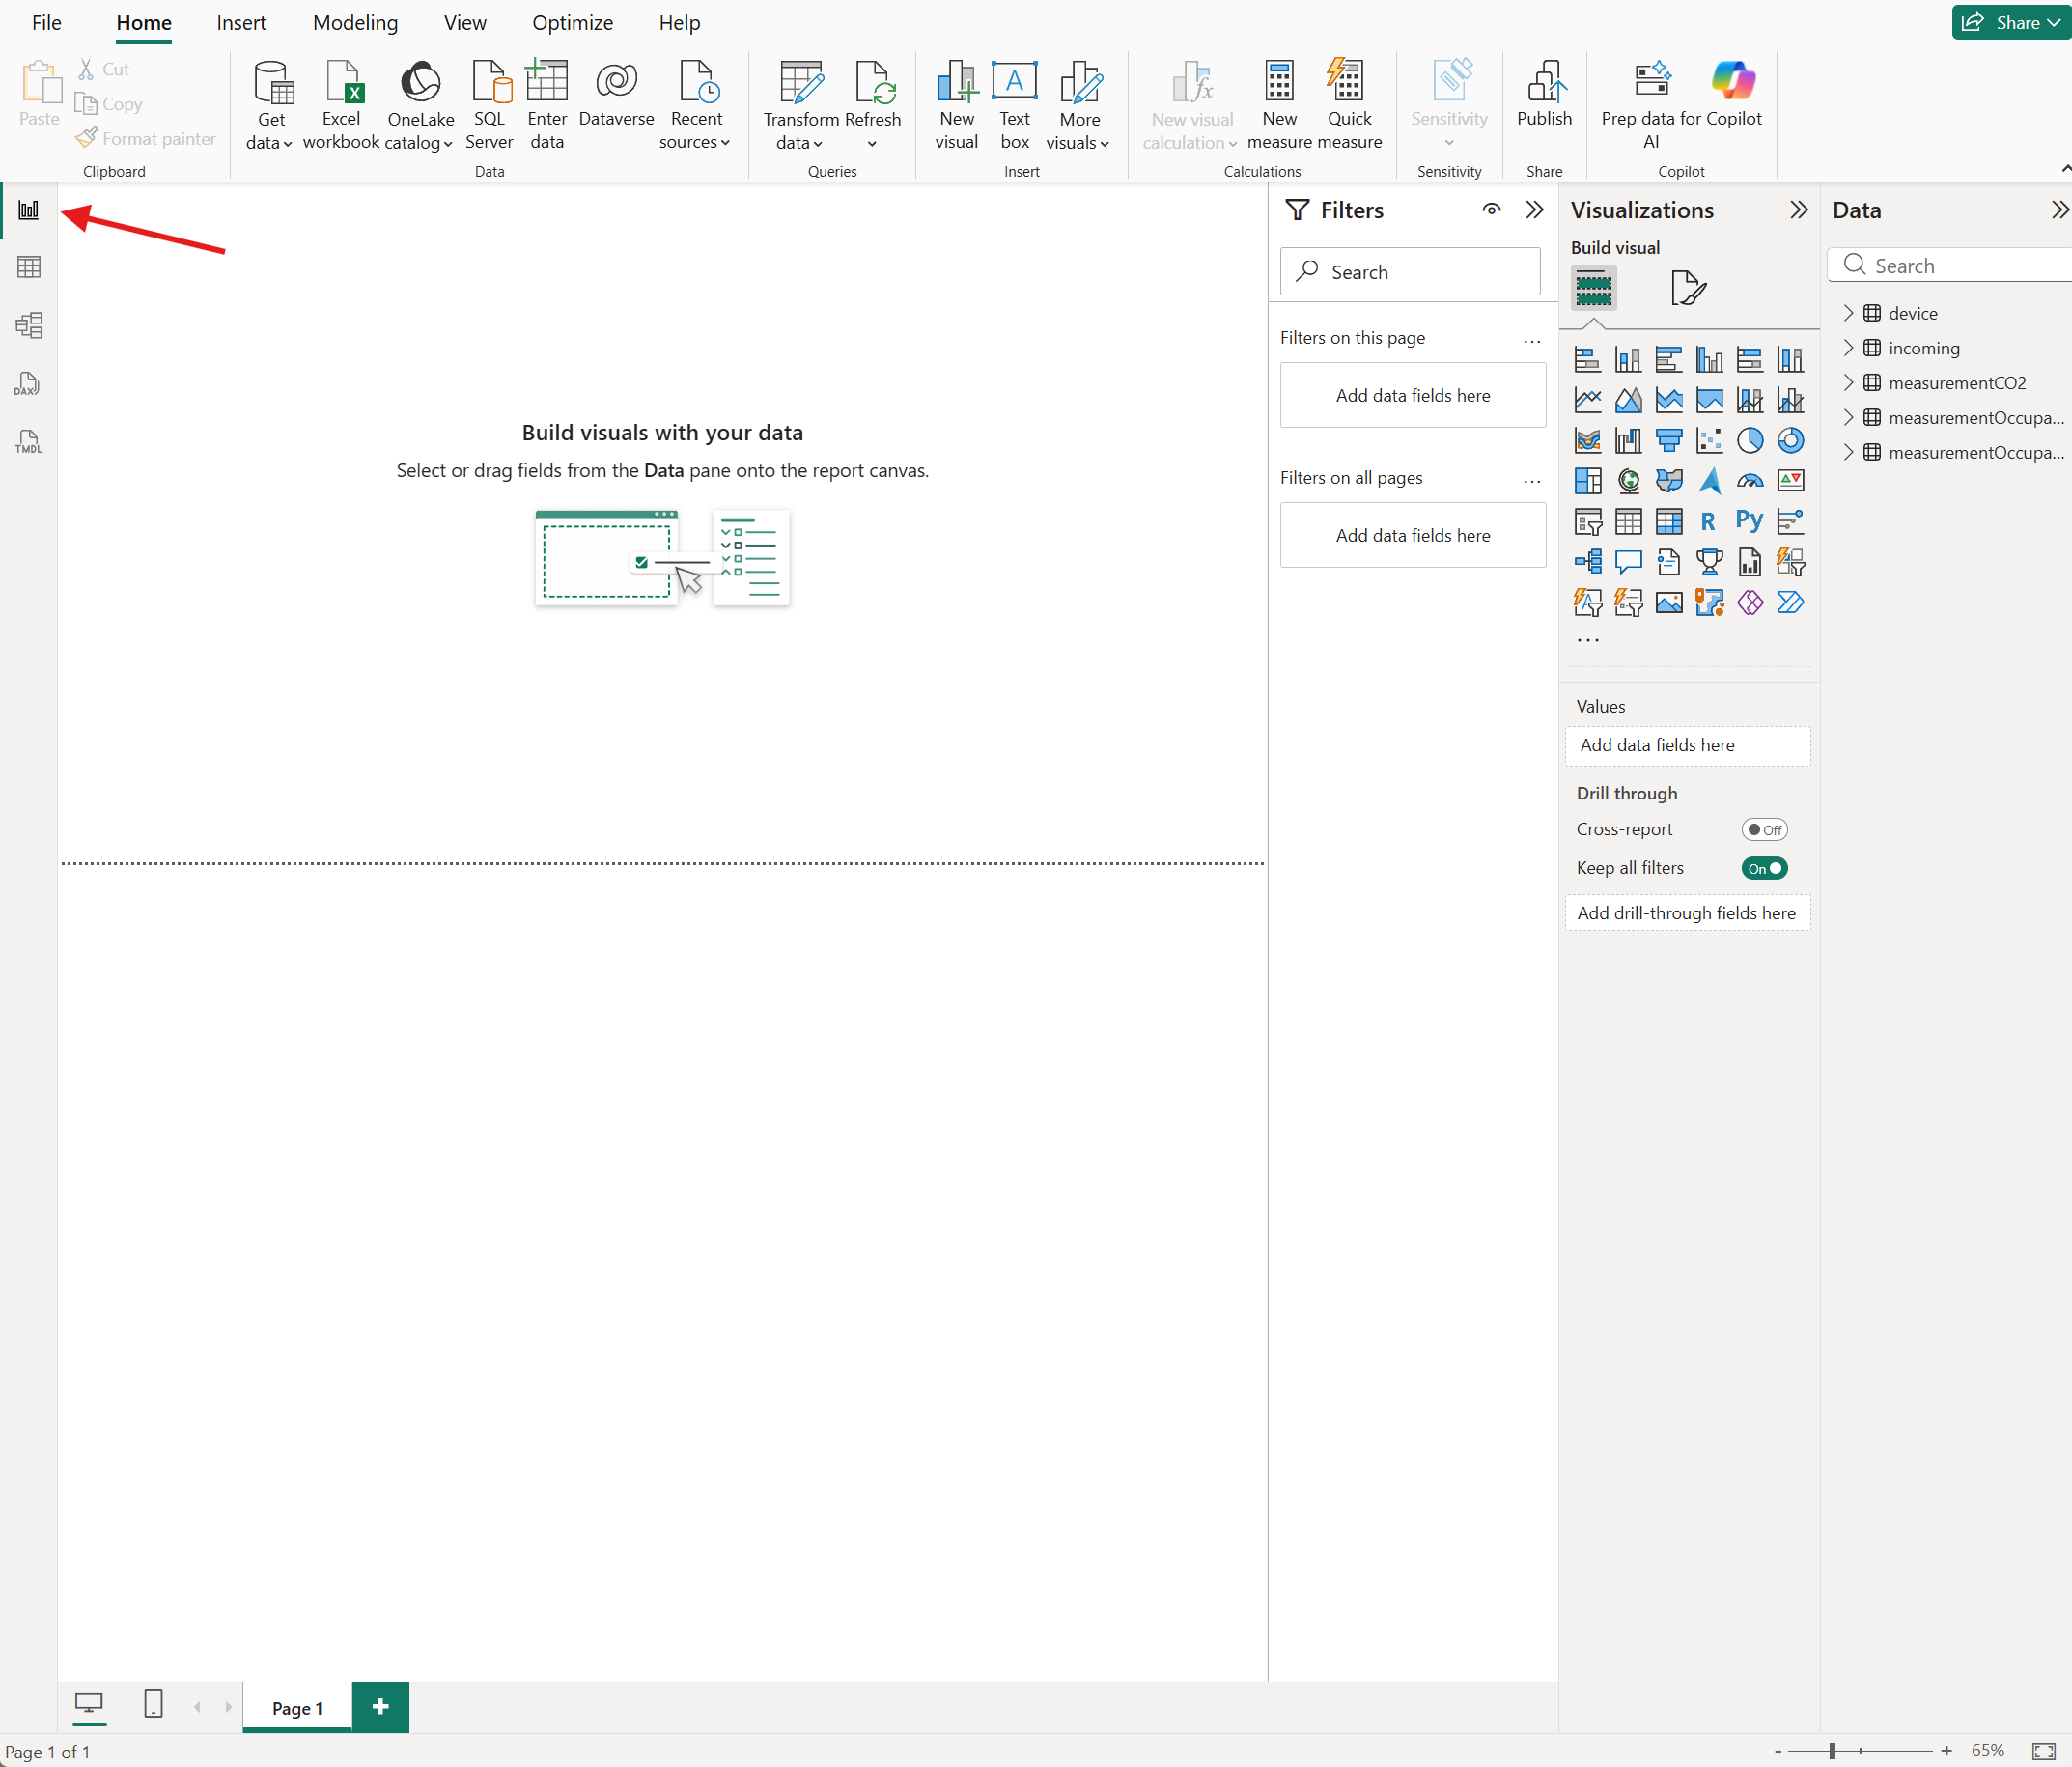Expand the incoming table
Viewport: 2072px width, 1767px height.
click(x=1848, y=348)
